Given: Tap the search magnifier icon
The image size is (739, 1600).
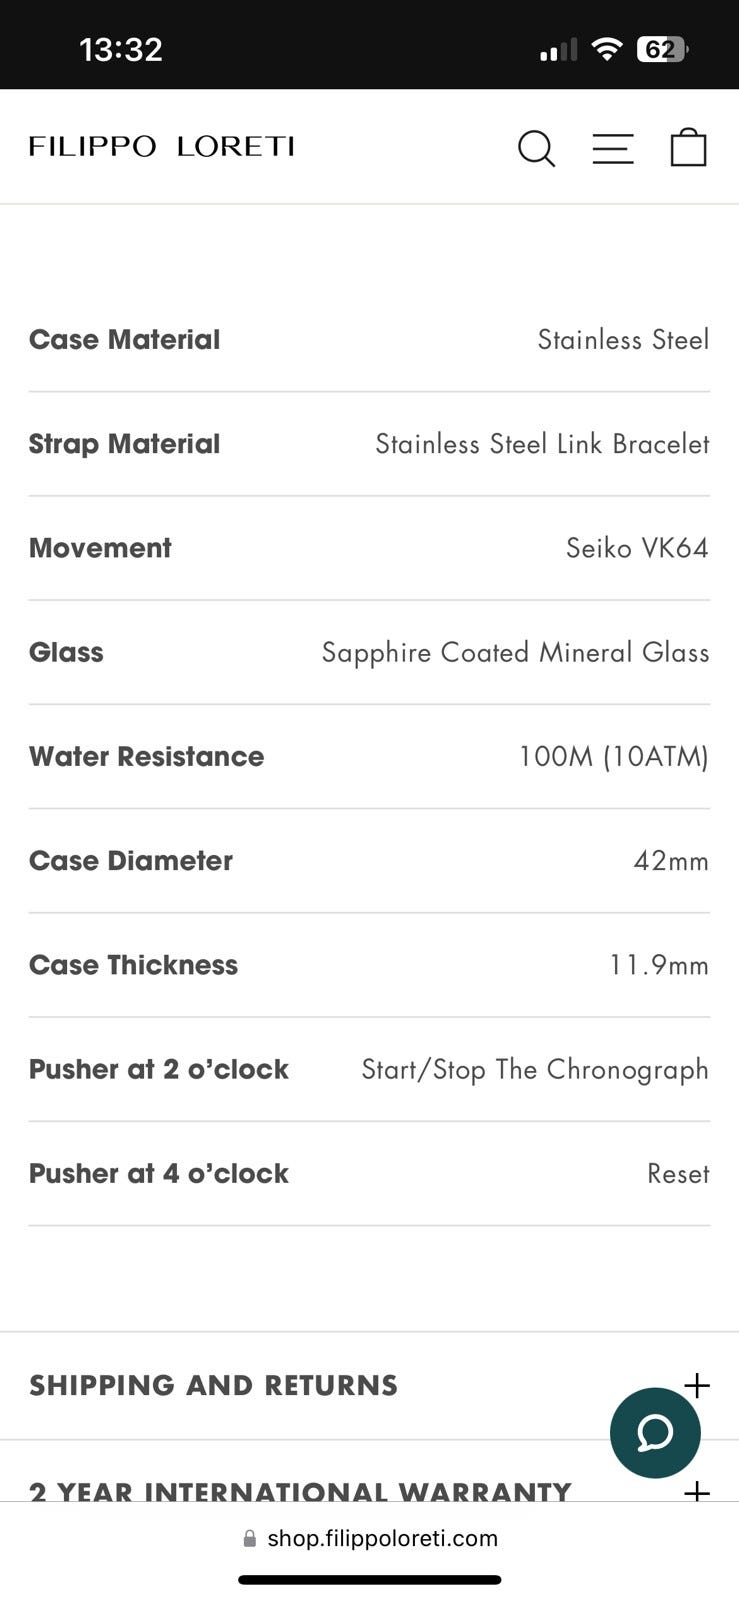Looking at the screenshot, I should click(536, 148).
